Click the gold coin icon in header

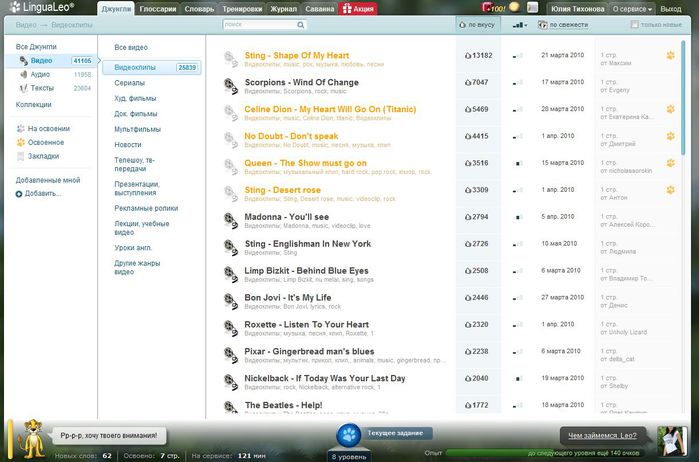[514, 7]
